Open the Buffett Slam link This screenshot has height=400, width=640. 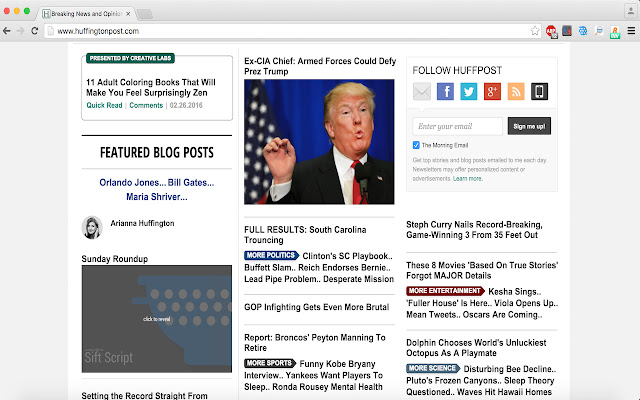269,267
